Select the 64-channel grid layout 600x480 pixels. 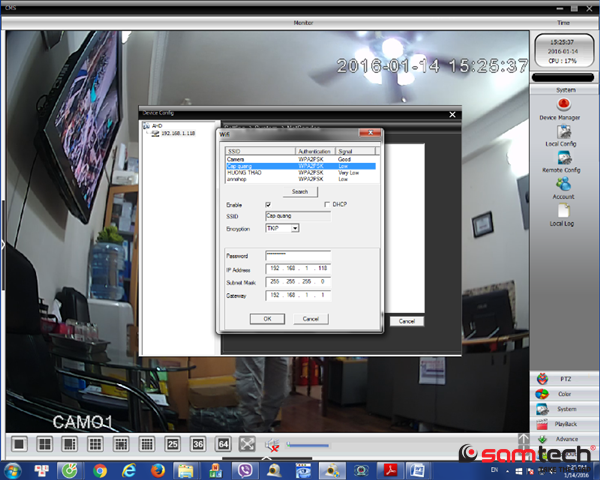click(x=224, y=443)
